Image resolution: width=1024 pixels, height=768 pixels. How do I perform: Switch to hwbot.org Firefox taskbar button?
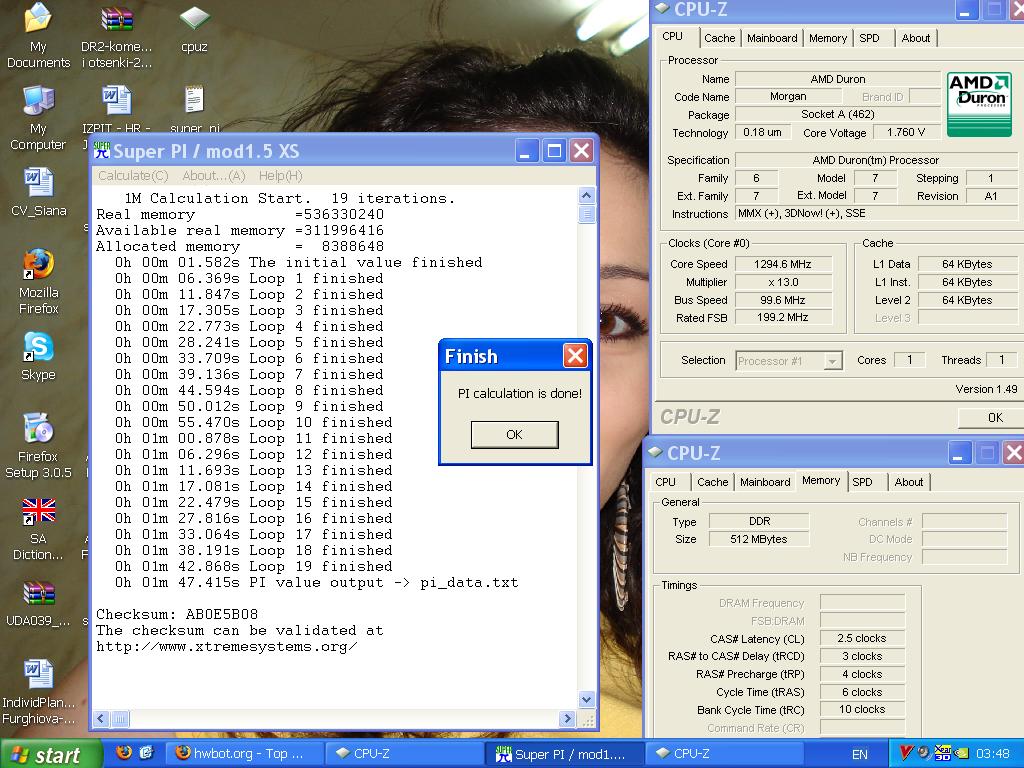(x=244, y=754)
